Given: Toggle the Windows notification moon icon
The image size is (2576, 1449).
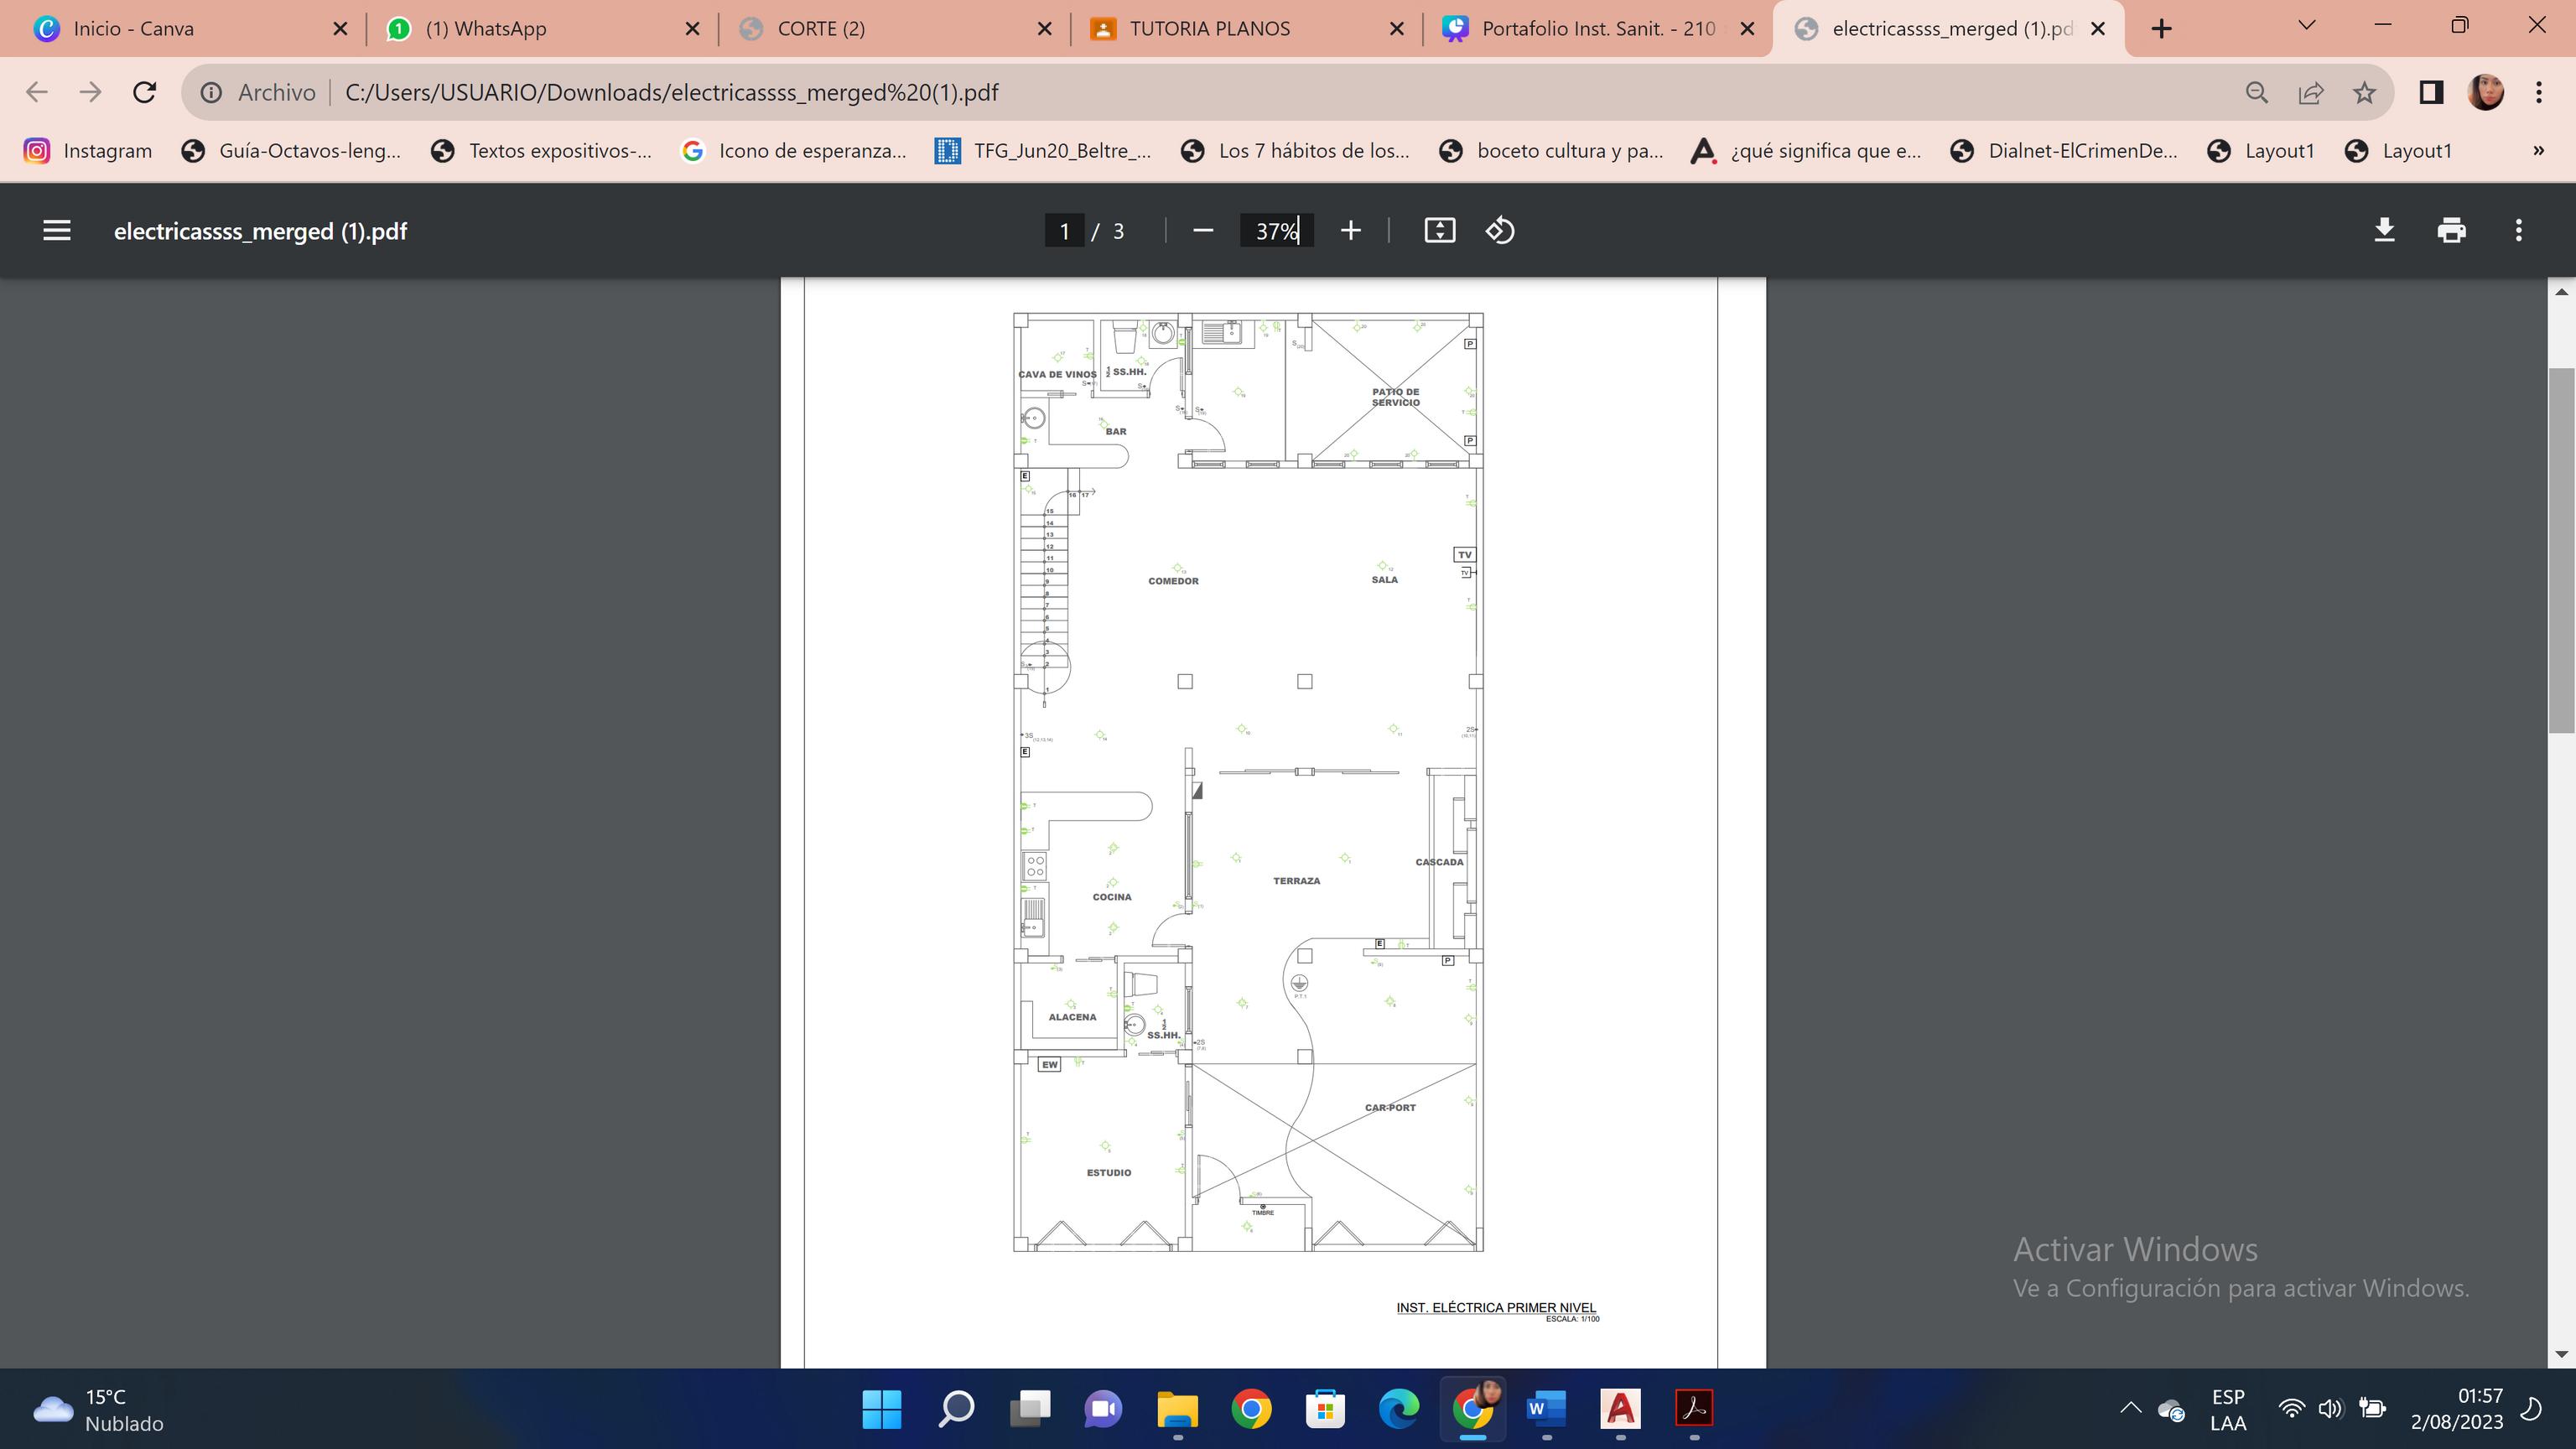Looking at the screenshot, I should click(x=2532, y=1409).
